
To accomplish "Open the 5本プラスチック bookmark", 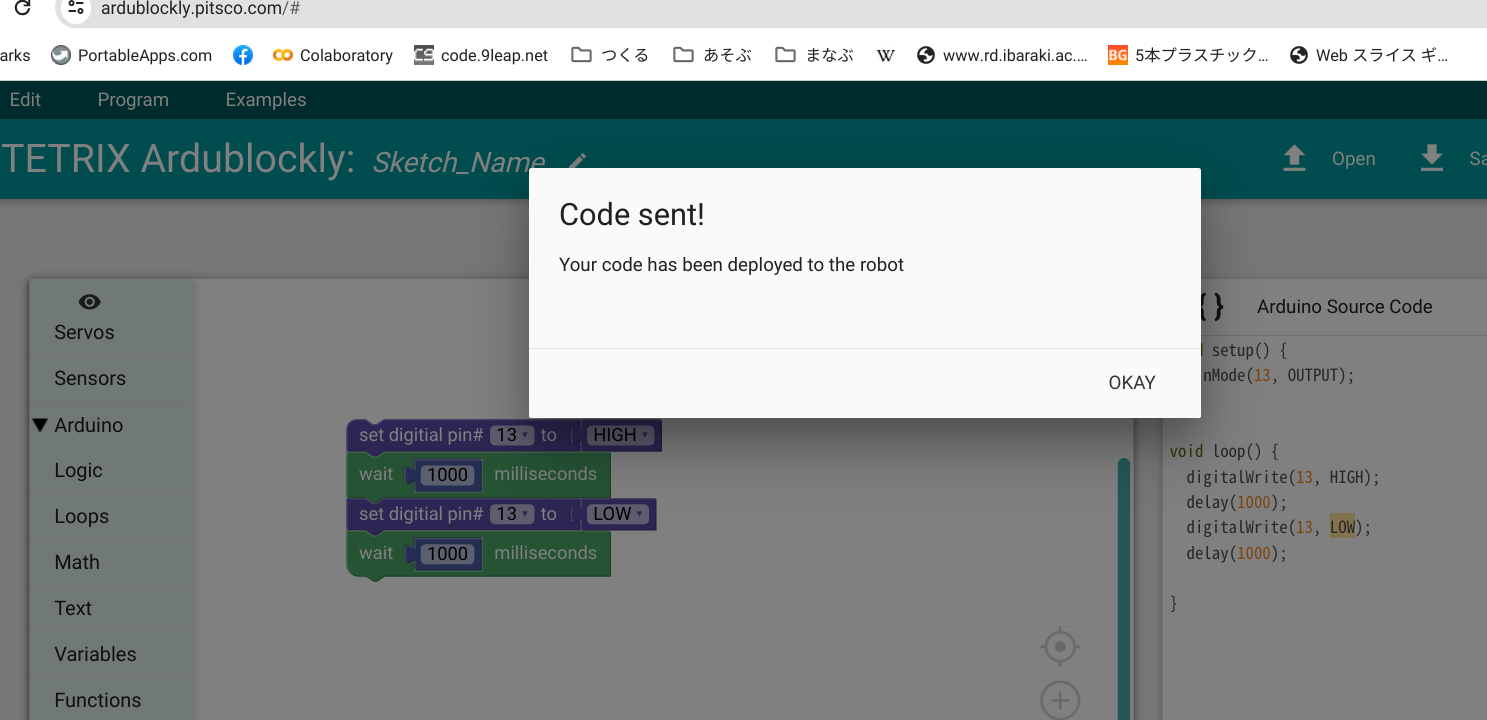I will click(1189, 55).
